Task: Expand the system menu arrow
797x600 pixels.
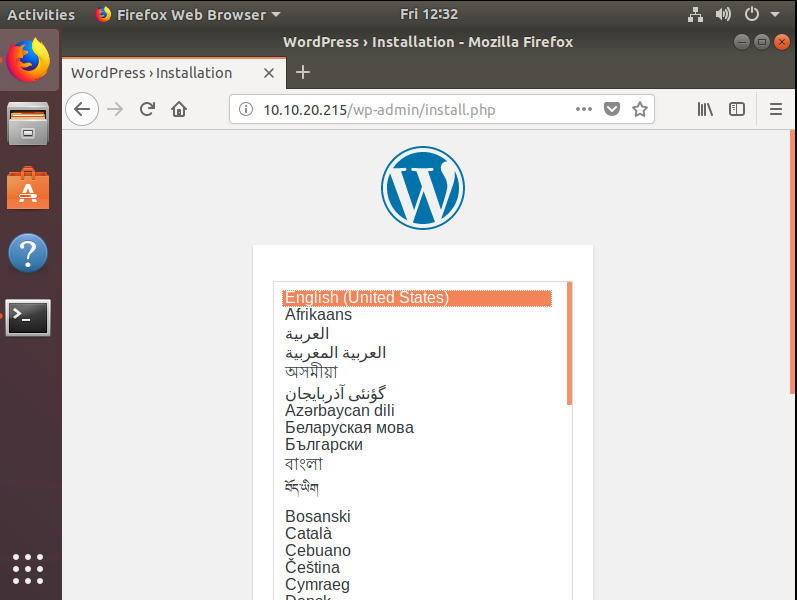Action: 775,15
